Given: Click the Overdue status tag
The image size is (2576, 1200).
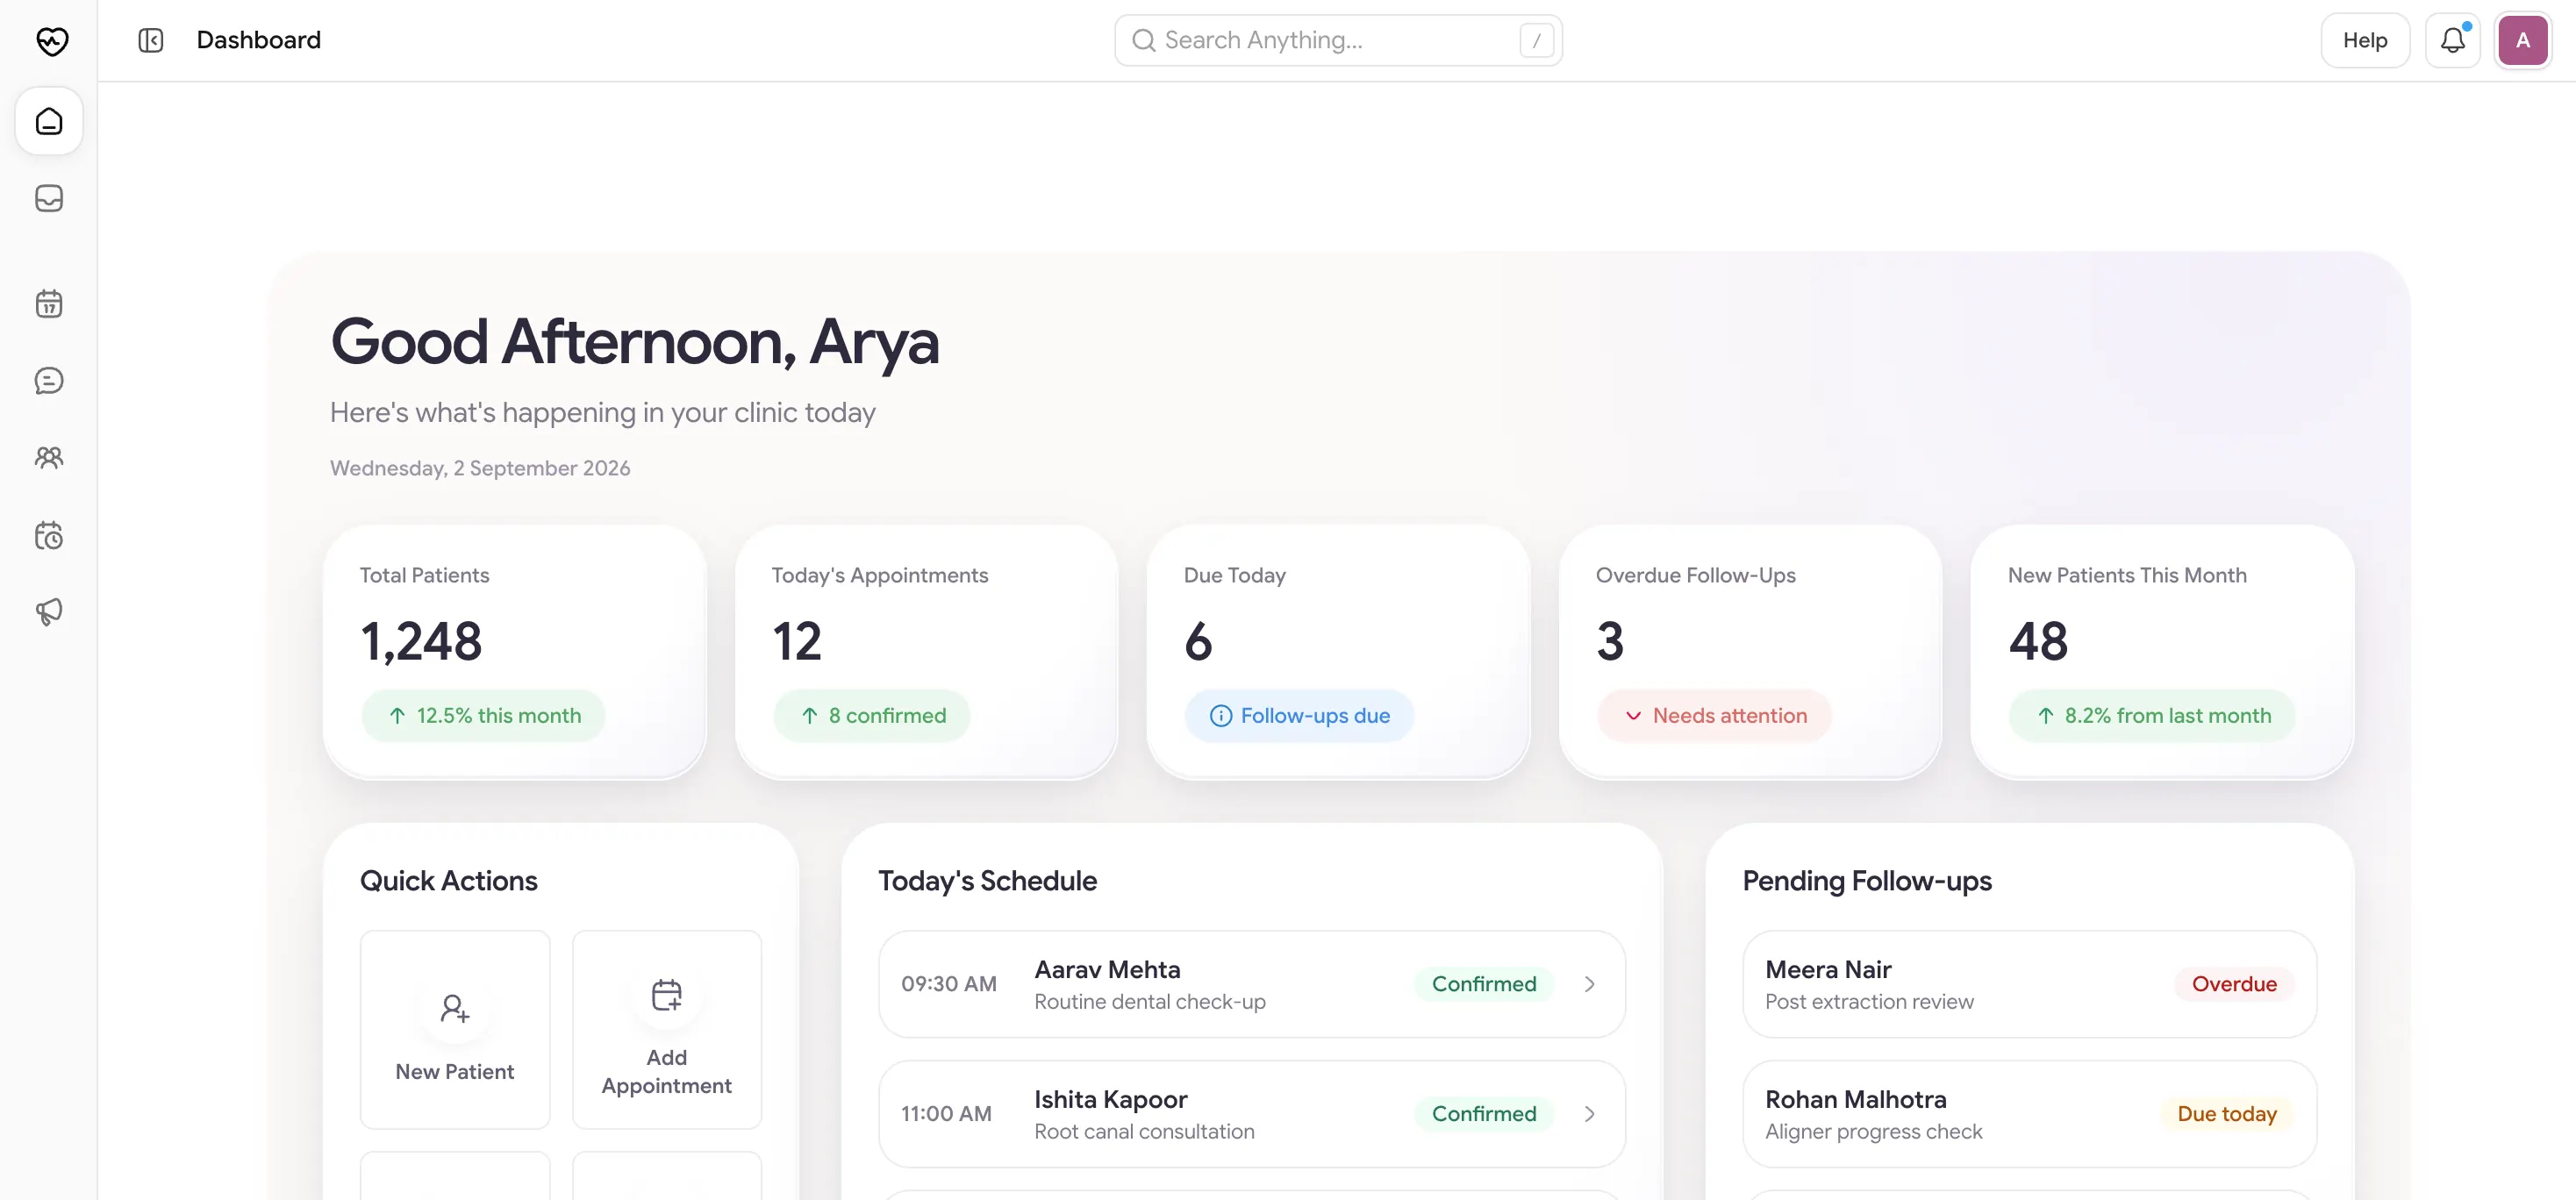Looking at the screenshot, I should tap(2234, 985).
